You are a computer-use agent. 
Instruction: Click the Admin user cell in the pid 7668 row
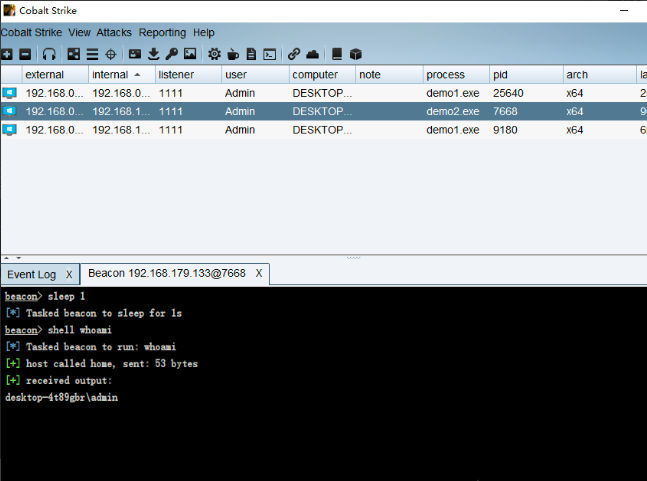[x=255, y=111]
